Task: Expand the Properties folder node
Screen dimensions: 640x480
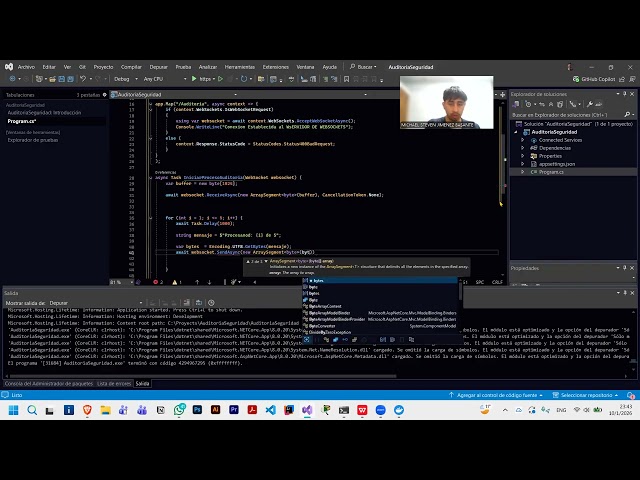Action: coord(522,156)
